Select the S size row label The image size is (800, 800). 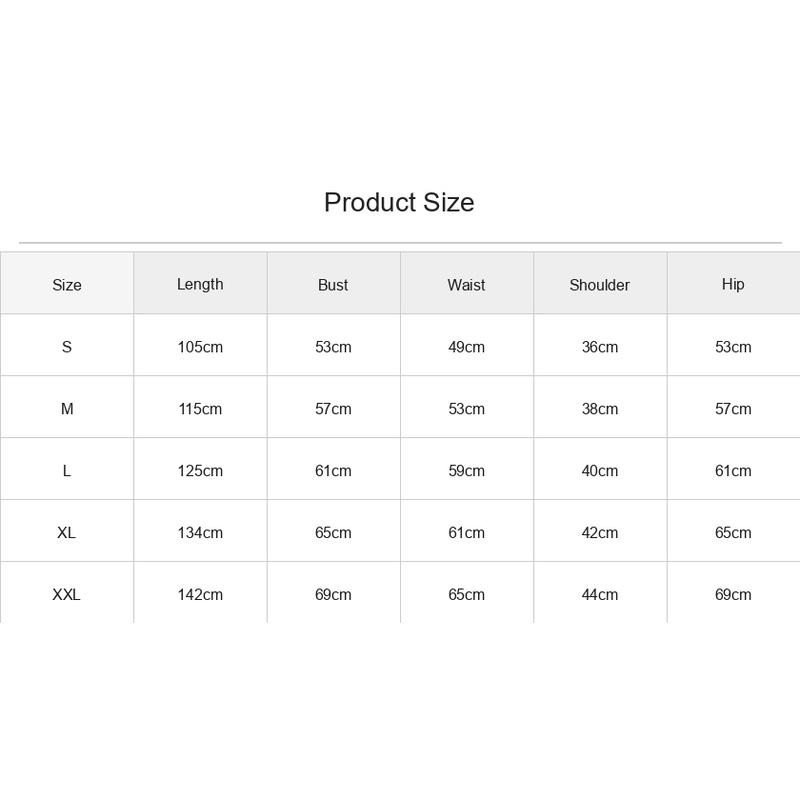tap(67, 347)
